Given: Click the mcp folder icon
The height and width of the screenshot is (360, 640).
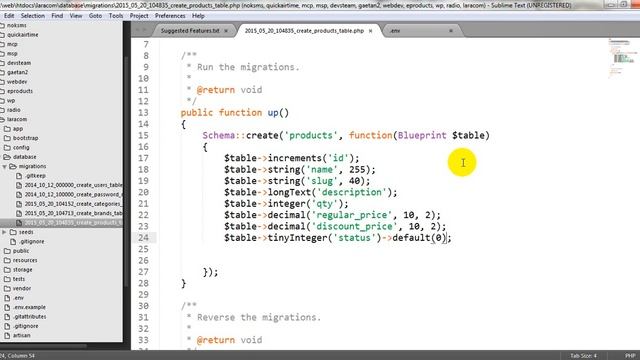Looking at the screenshot, I should tap(2, 44).
